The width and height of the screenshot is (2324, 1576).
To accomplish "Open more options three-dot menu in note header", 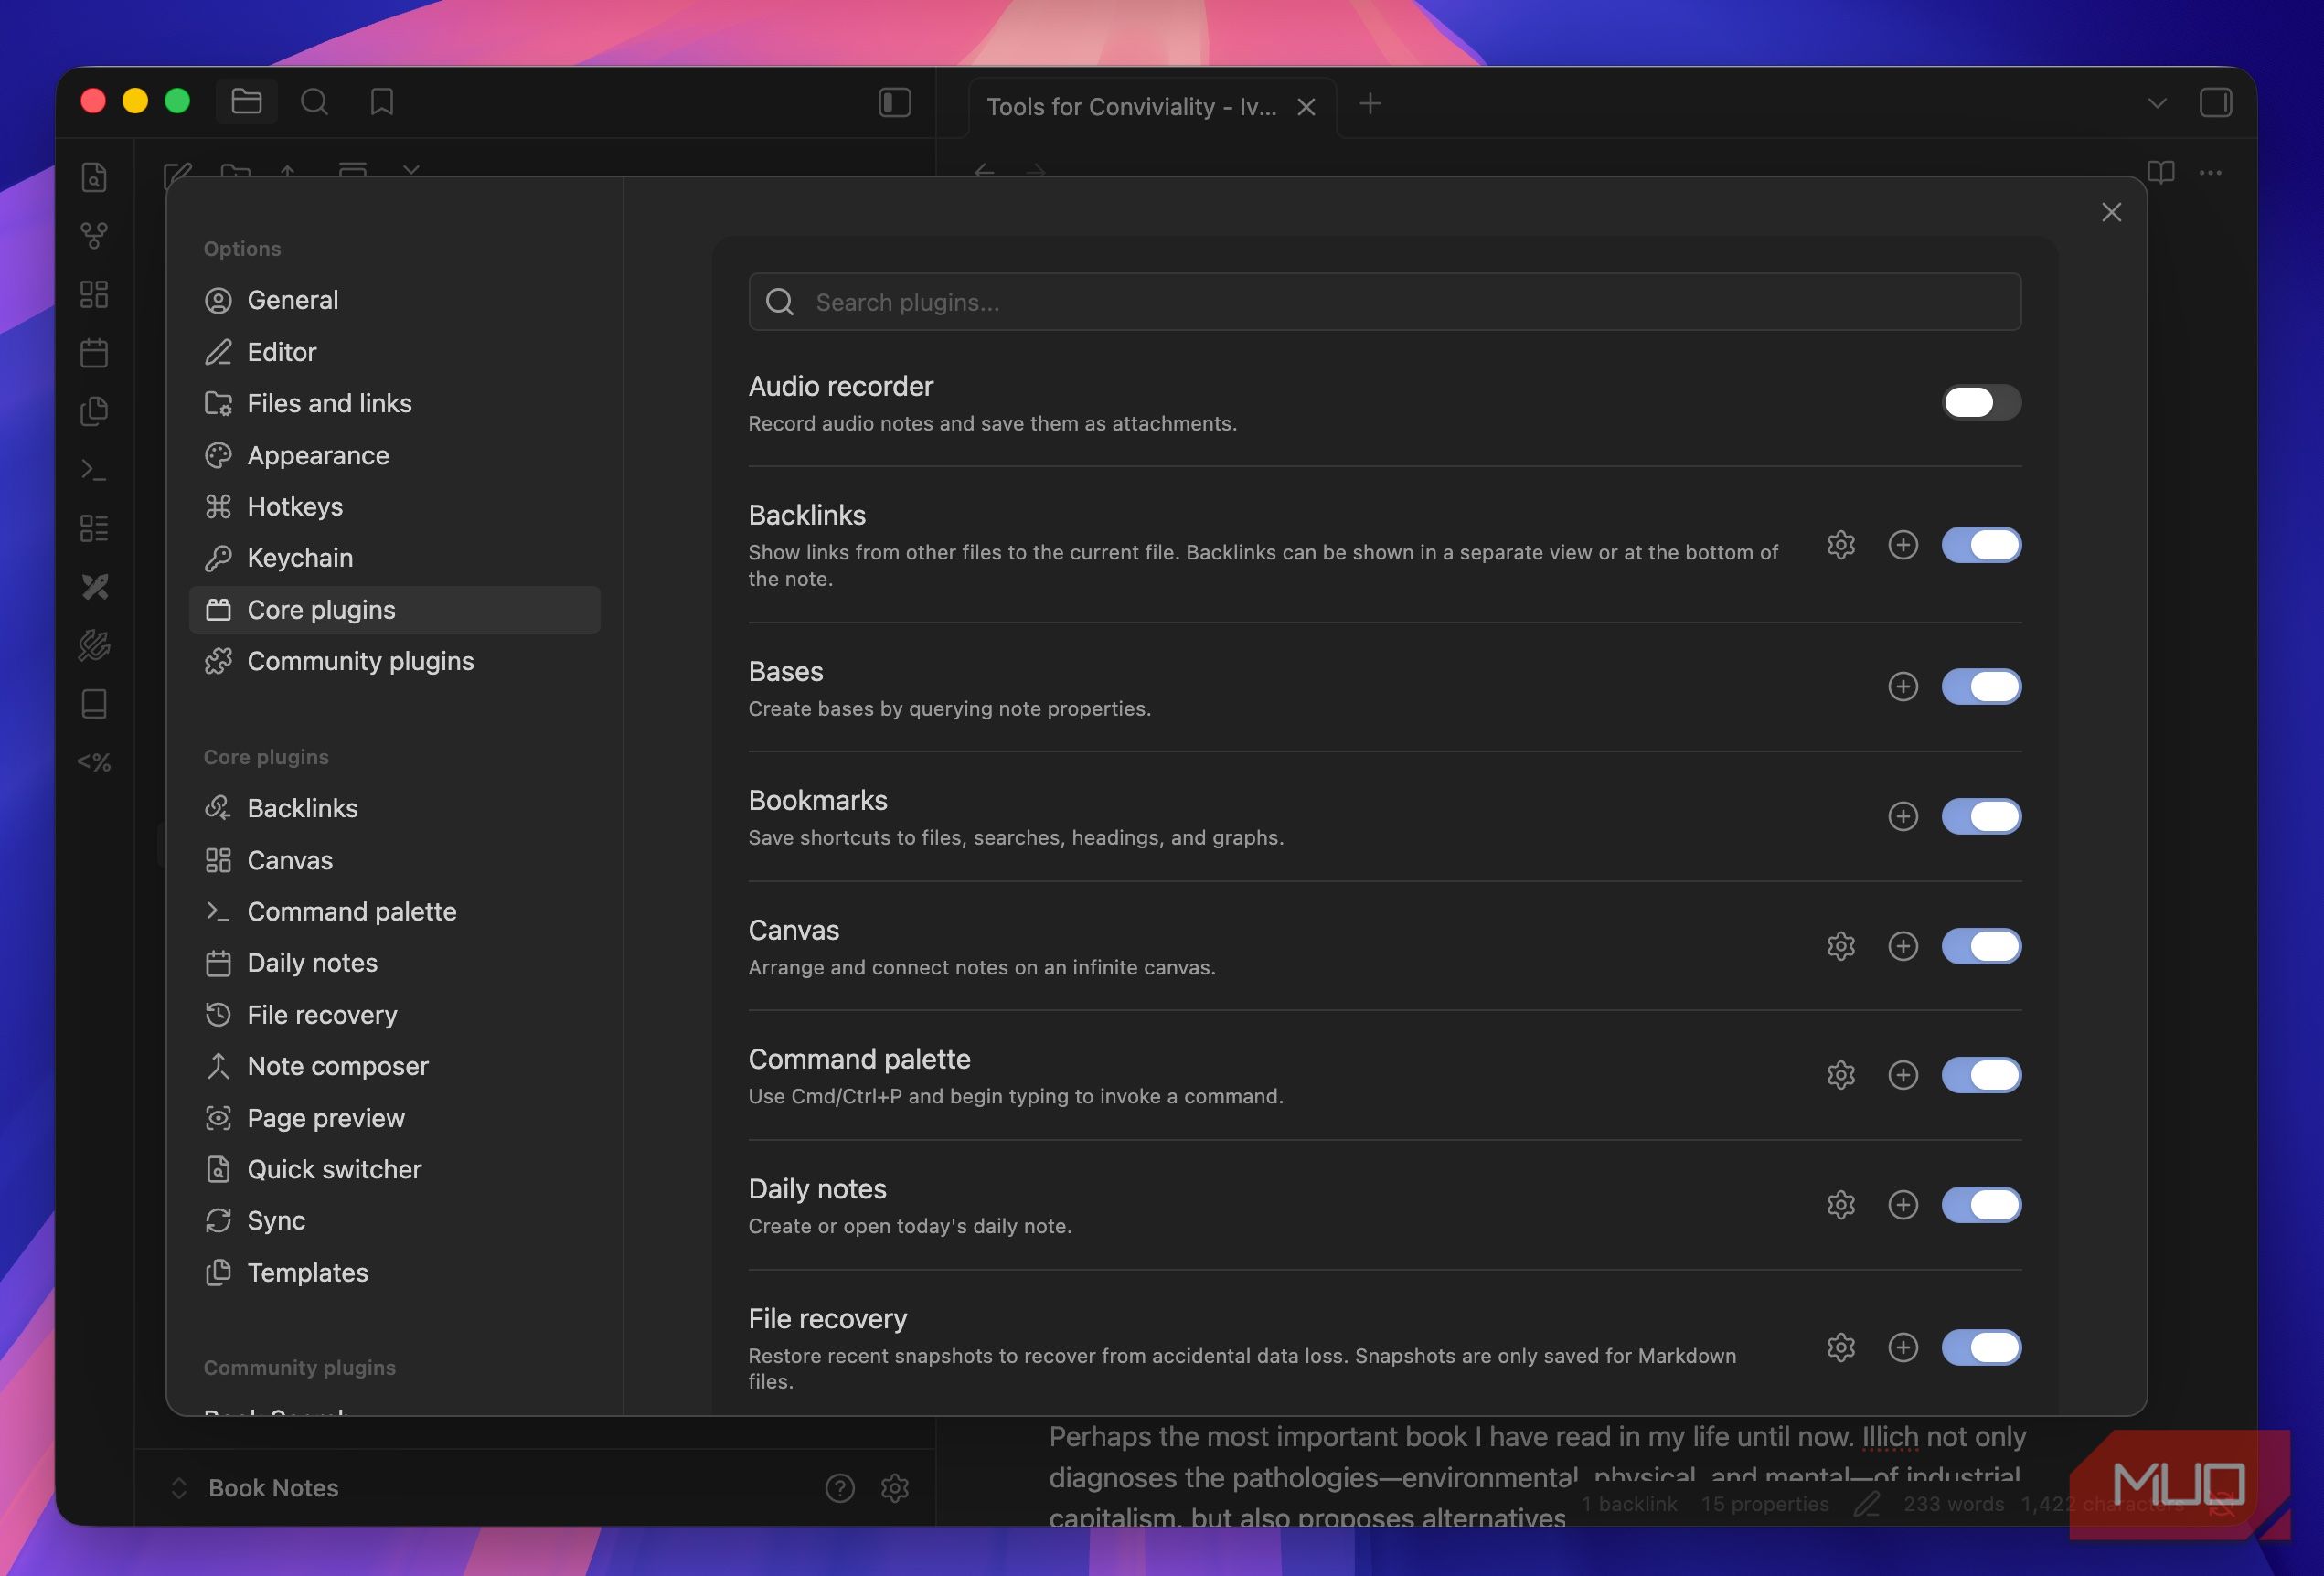I will [2210, 172].
